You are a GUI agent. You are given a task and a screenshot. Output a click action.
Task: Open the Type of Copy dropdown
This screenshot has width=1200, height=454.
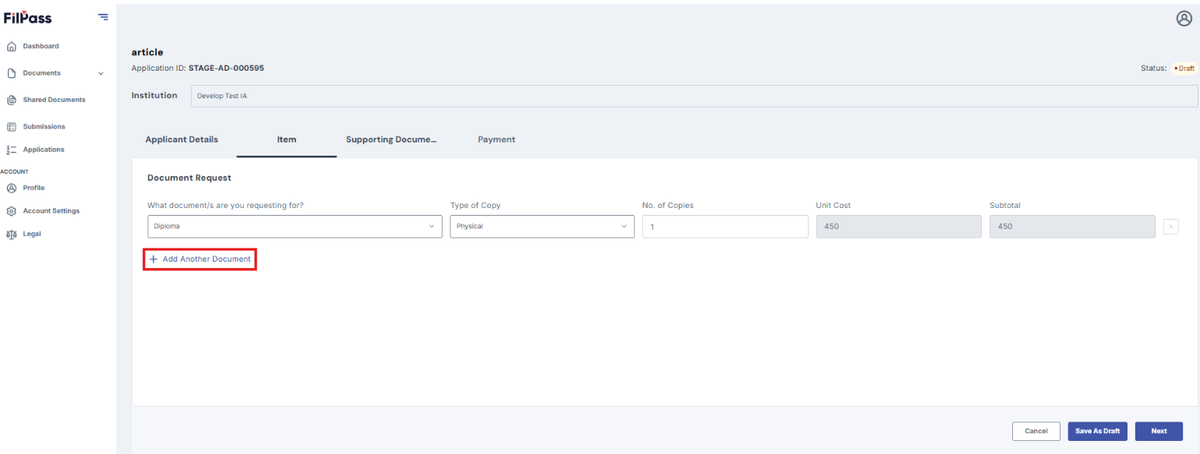542,227
